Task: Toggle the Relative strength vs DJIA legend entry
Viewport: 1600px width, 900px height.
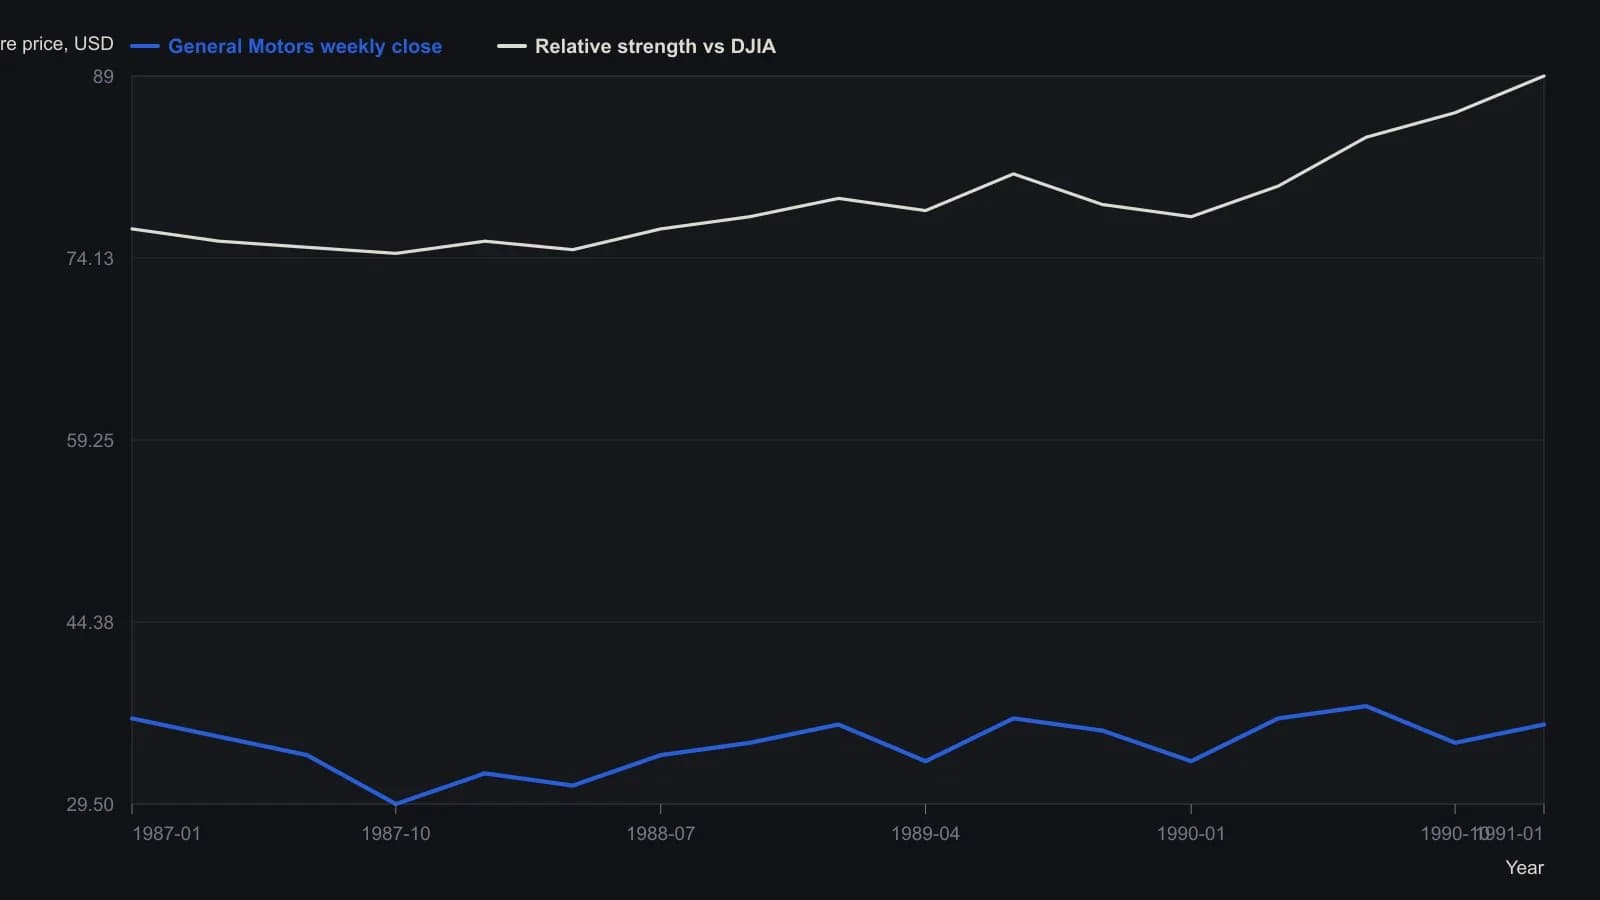Action: coord(636,46)
